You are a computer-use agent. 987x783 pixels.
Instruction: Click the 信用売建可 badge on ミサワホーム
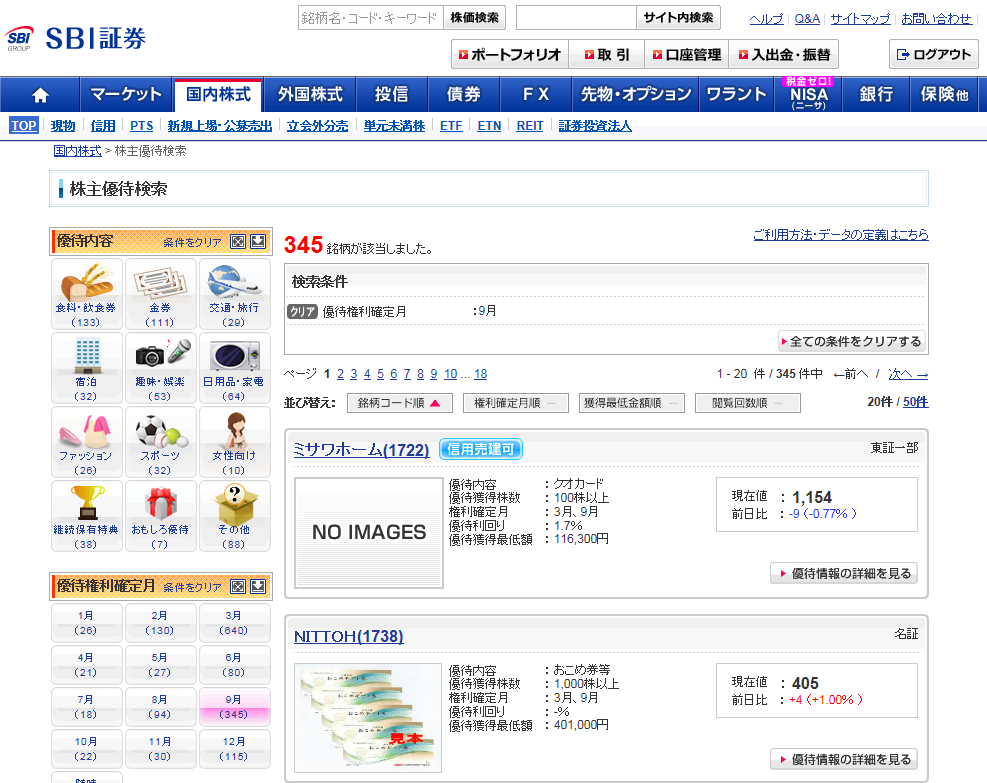click(x=481, y=449)
